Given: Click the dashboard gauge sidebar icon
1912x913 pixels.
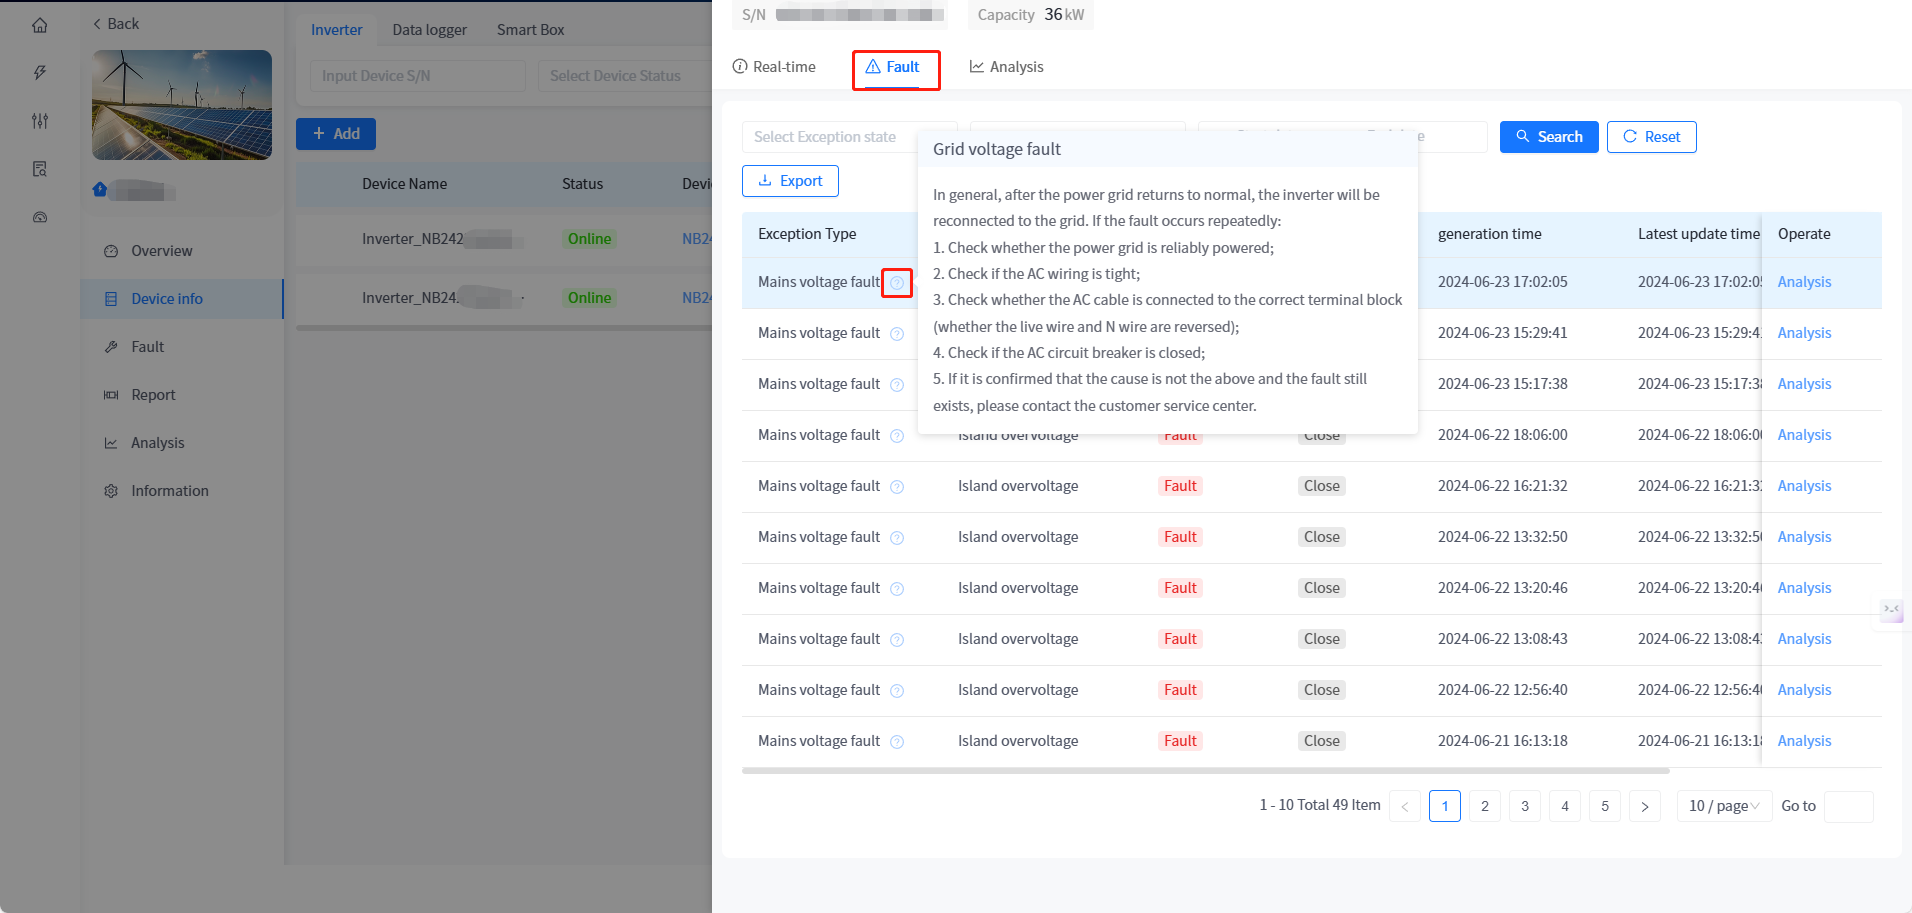Looking at the screenshot, I should click(40, 217).
